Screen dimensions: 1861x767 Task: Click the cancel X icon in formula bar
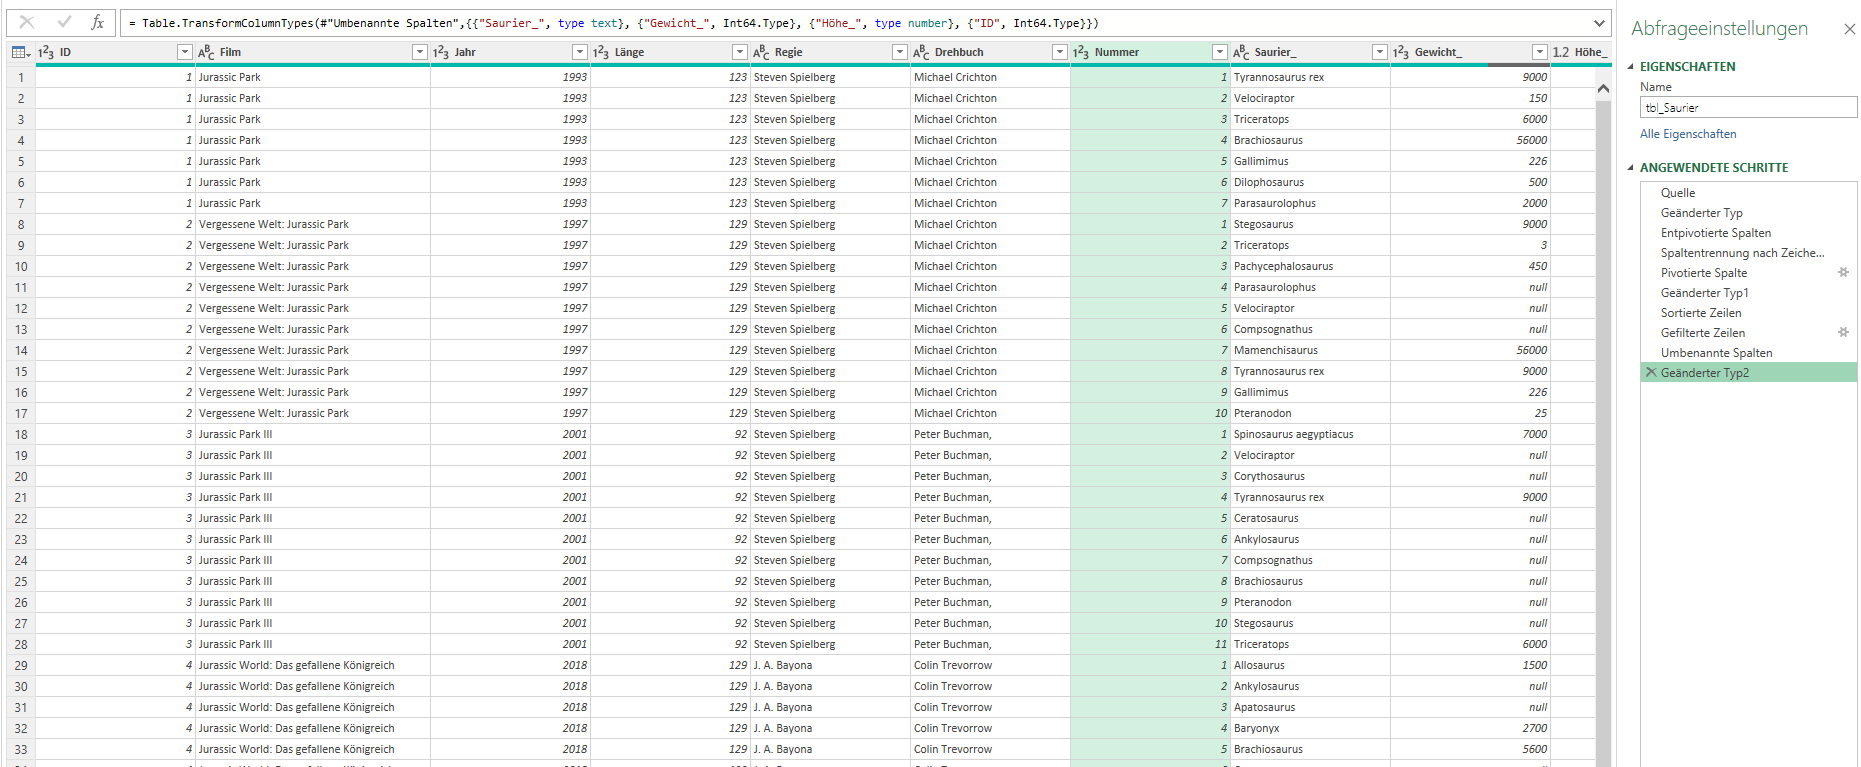(27, 22)
